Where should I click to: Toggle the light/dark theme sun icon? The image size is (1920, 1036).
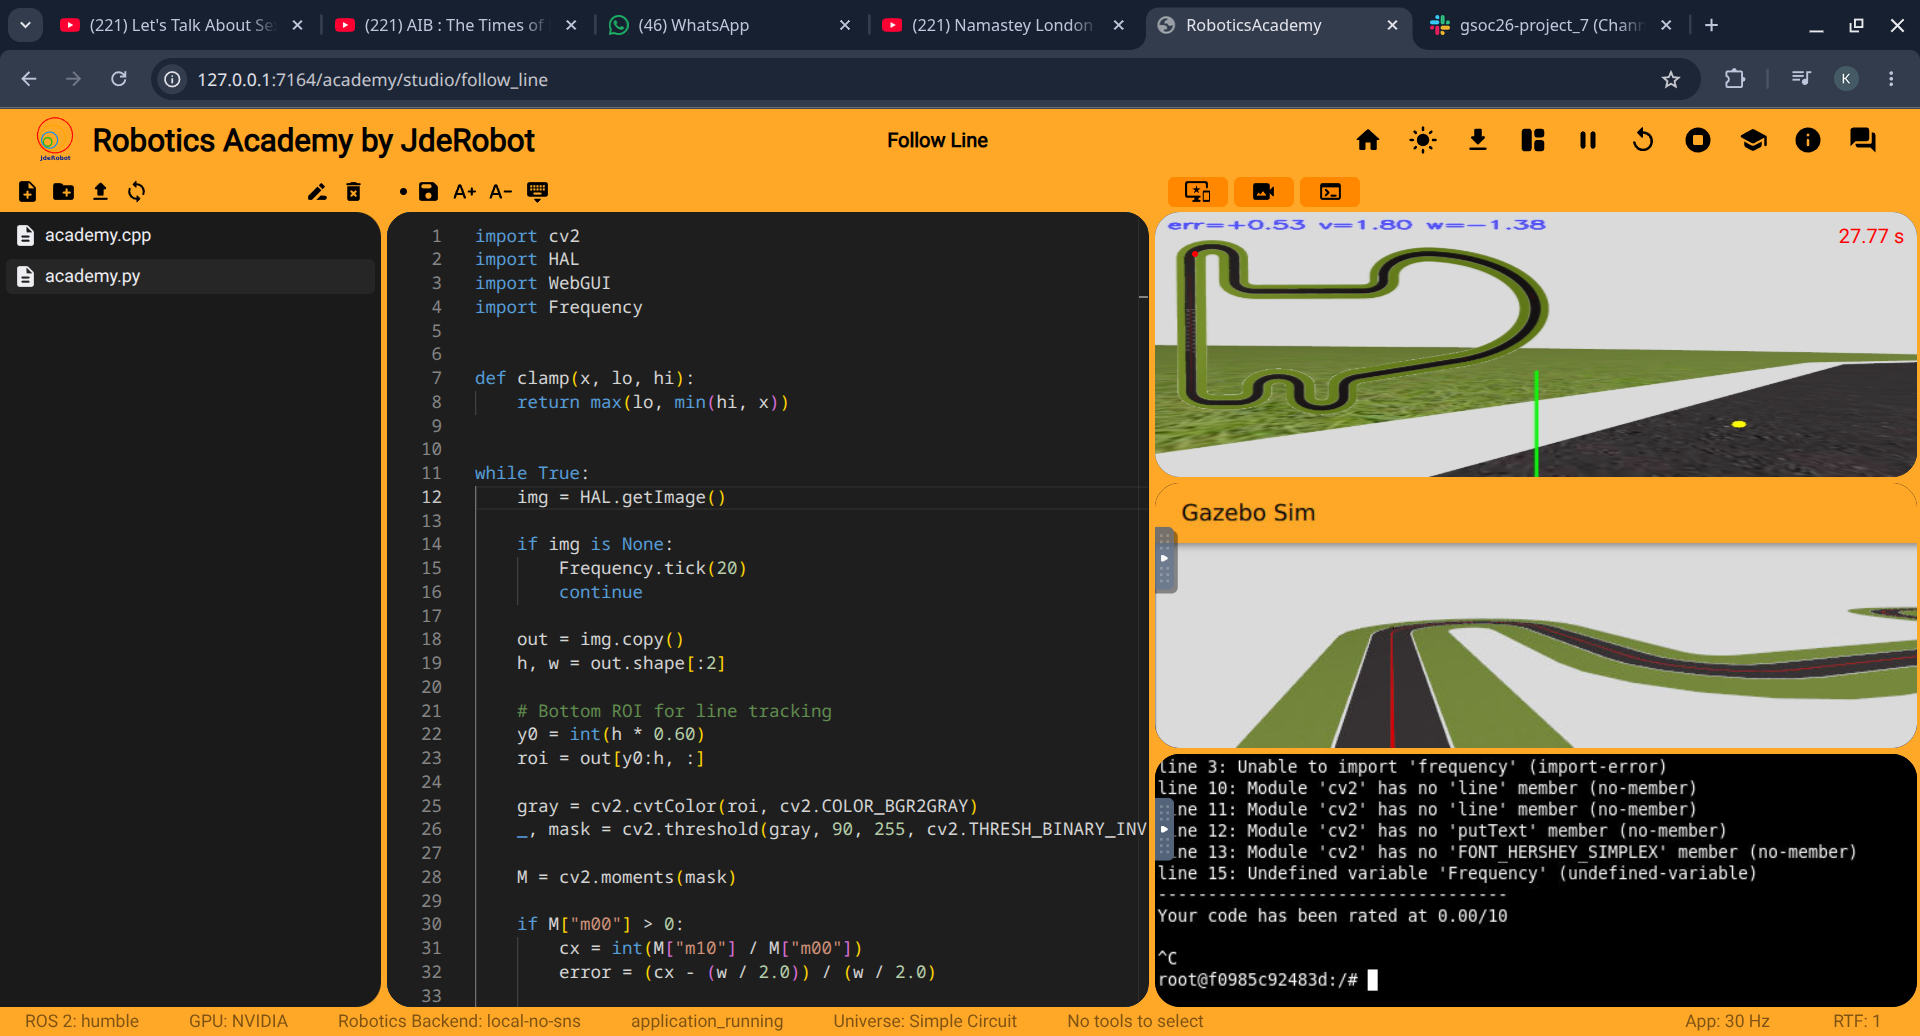(x=1423, y=140)
